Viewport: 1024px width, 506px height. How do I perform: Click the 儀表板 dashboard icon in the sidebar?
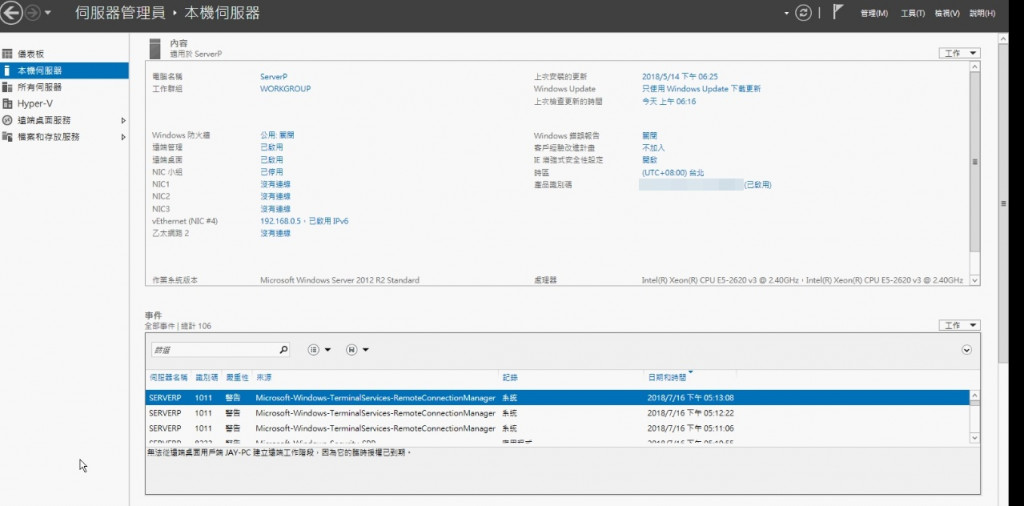[7, 54]
